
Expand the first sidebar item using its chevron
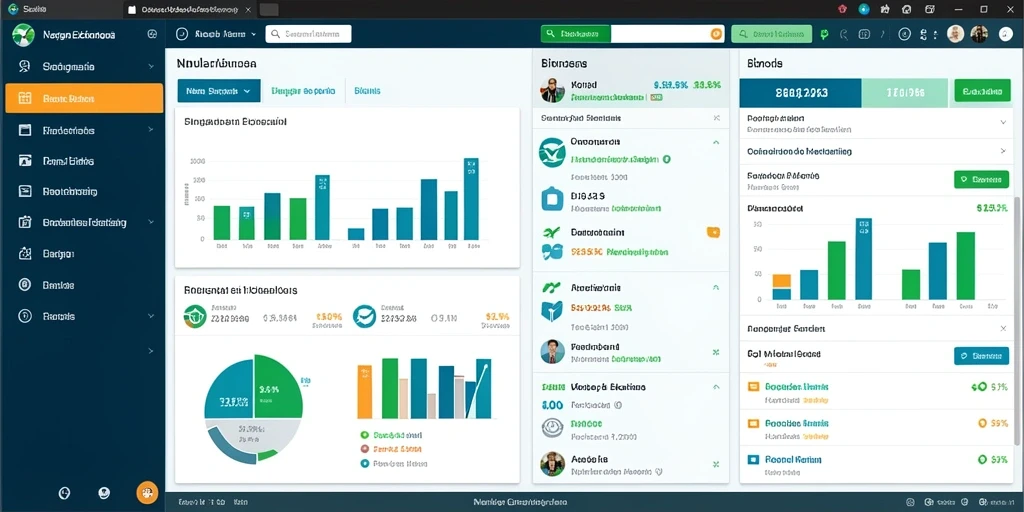(x=151, y=67)
